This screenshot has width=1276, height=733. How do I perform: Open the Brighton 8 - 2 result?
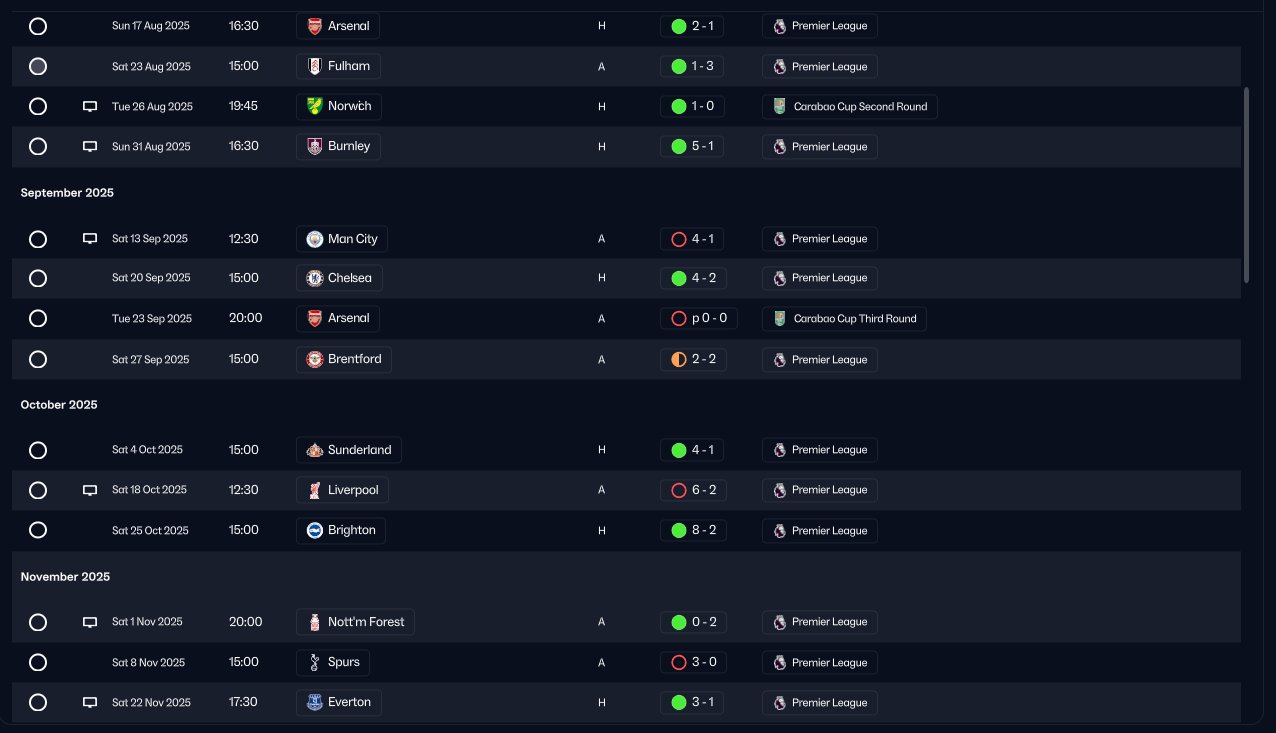(x=692, y=530)
